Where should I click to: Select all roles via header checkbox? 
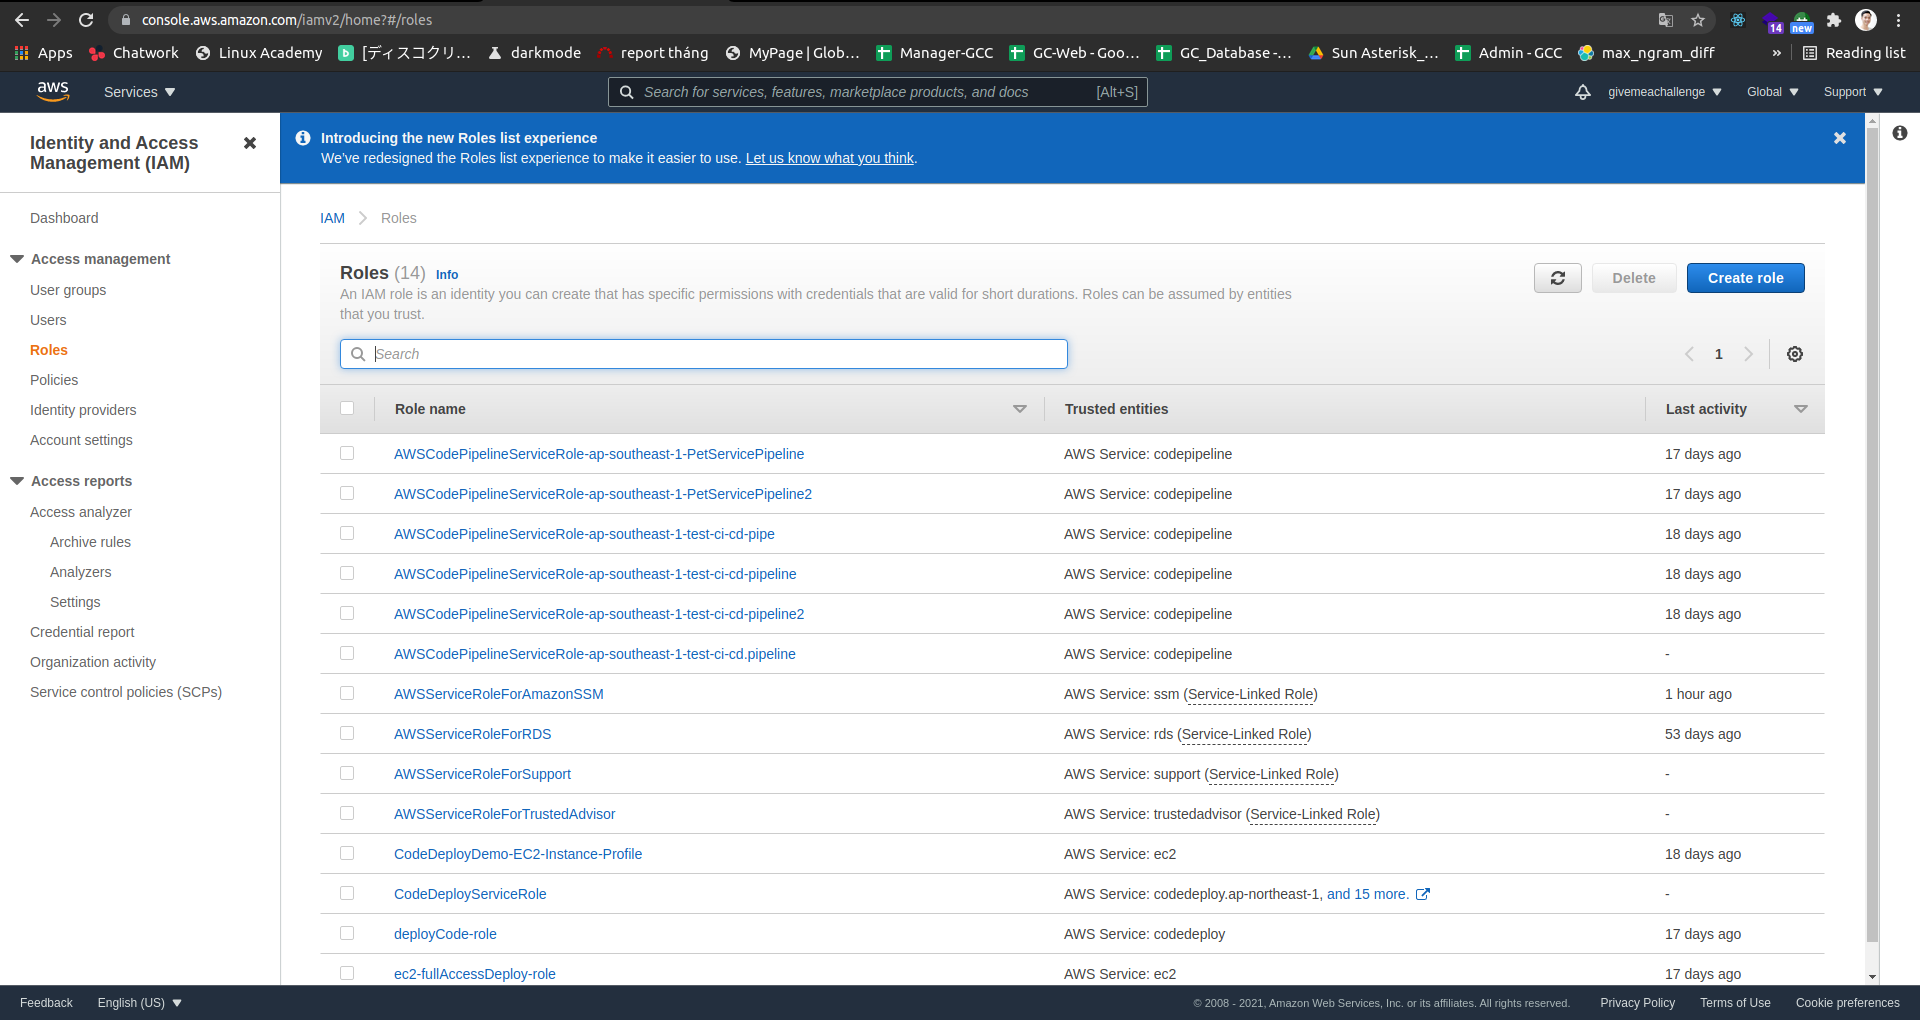point(347,408)
